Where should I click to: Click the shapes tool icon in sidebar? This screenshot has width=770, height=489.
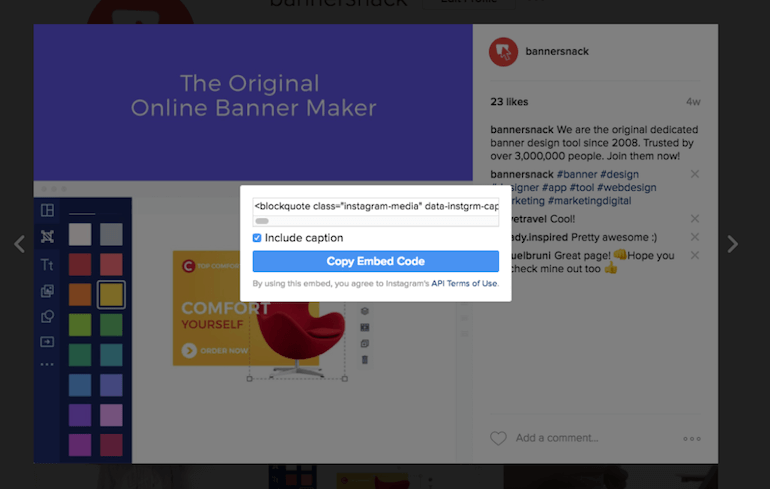point(47,317)
